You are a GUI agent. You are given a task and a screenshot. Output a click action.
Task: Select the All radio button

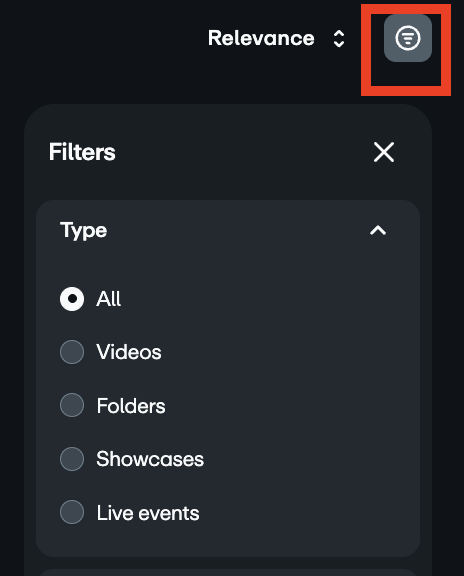click(x=72, y=299)
